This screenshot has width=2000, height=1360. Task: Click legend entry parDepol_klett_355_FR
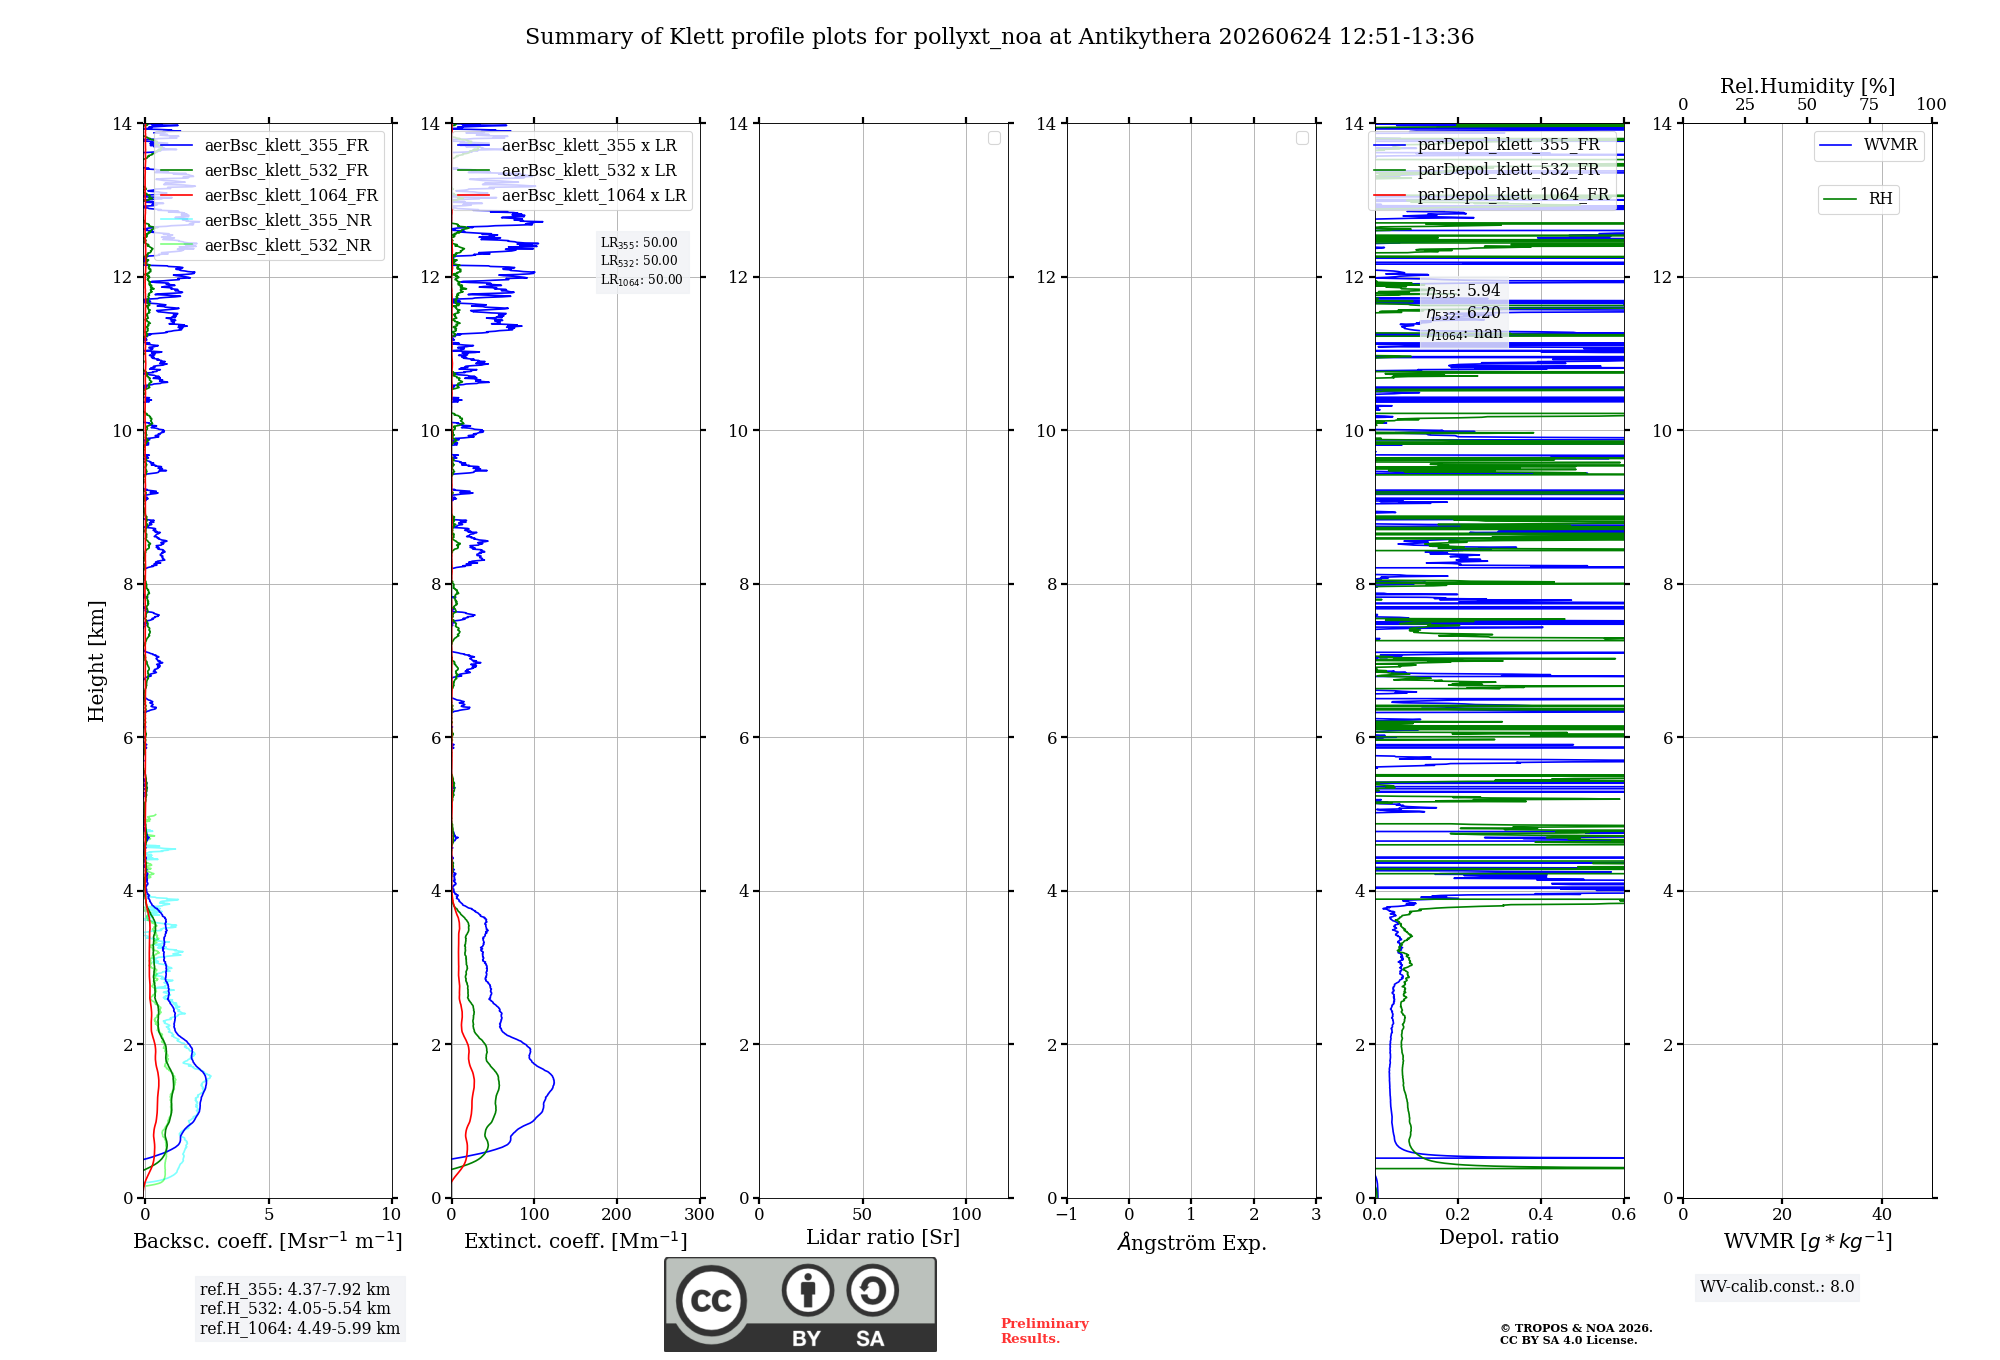(1488, 145)
